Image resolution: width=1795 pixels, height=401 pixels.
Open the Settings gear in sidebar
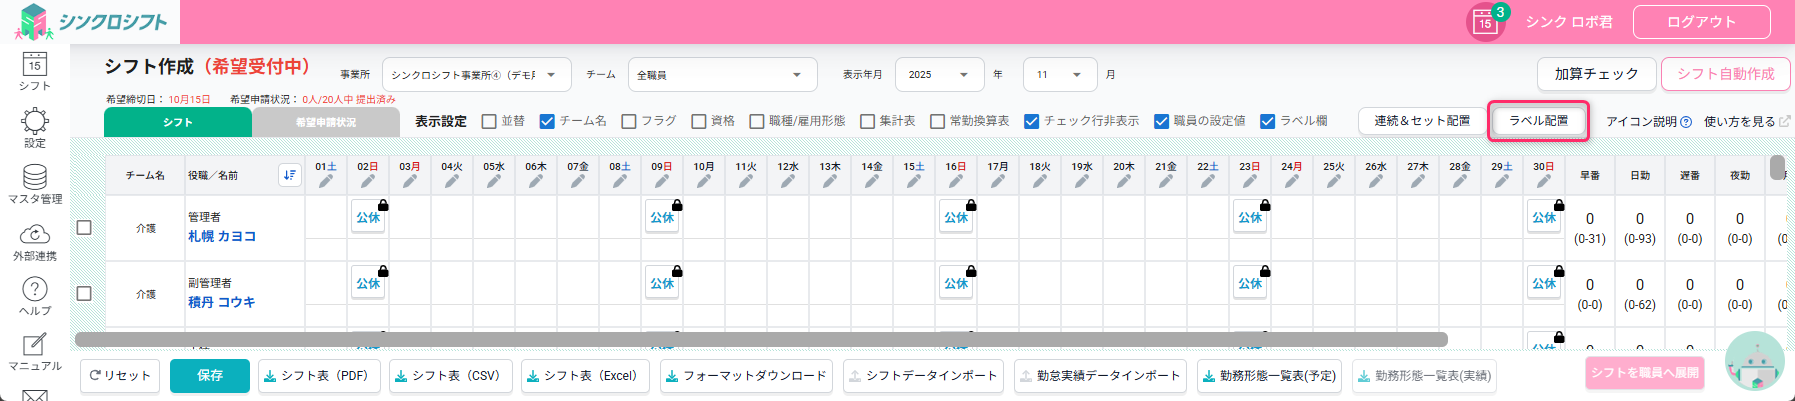[x=35, y=123]
